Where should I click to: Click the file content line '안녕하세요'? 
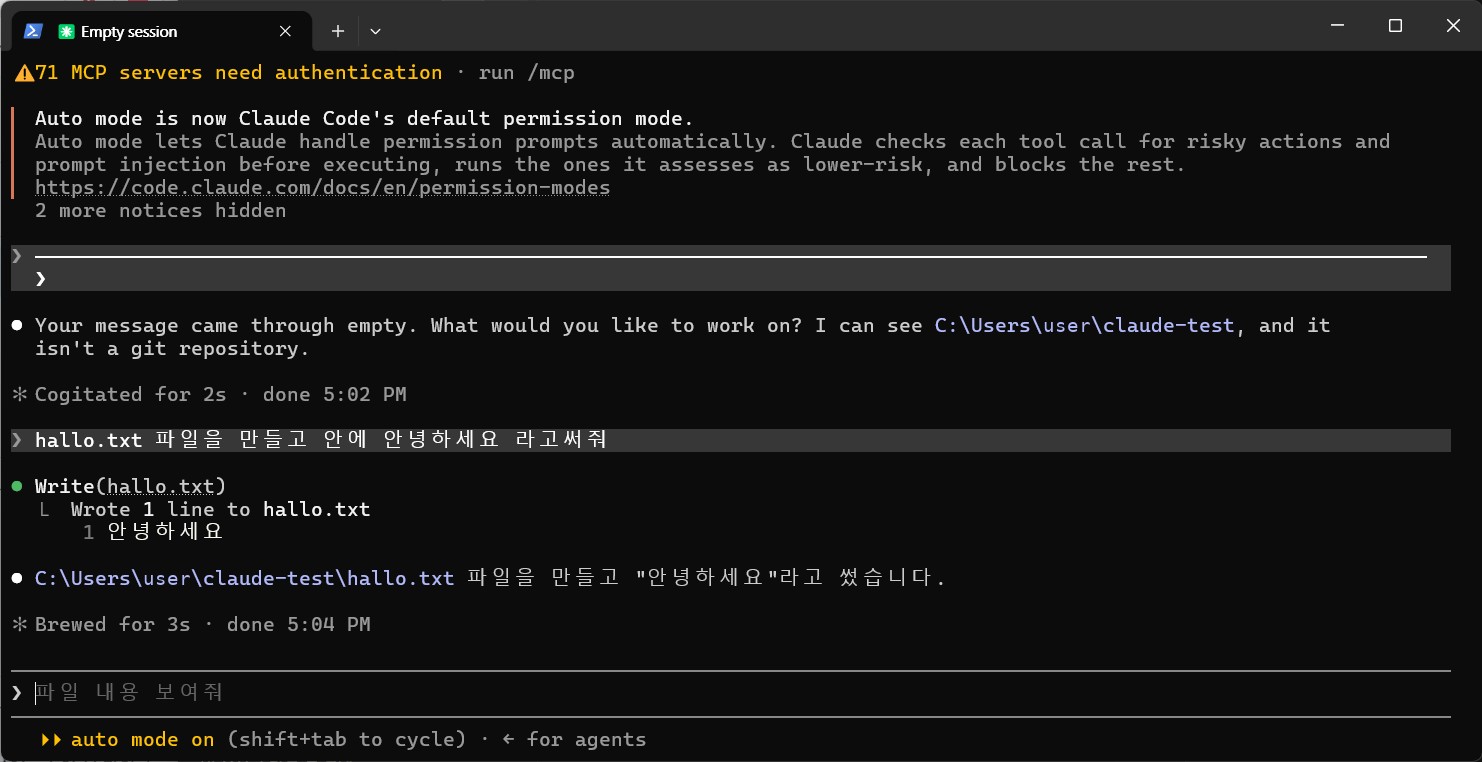165,532
